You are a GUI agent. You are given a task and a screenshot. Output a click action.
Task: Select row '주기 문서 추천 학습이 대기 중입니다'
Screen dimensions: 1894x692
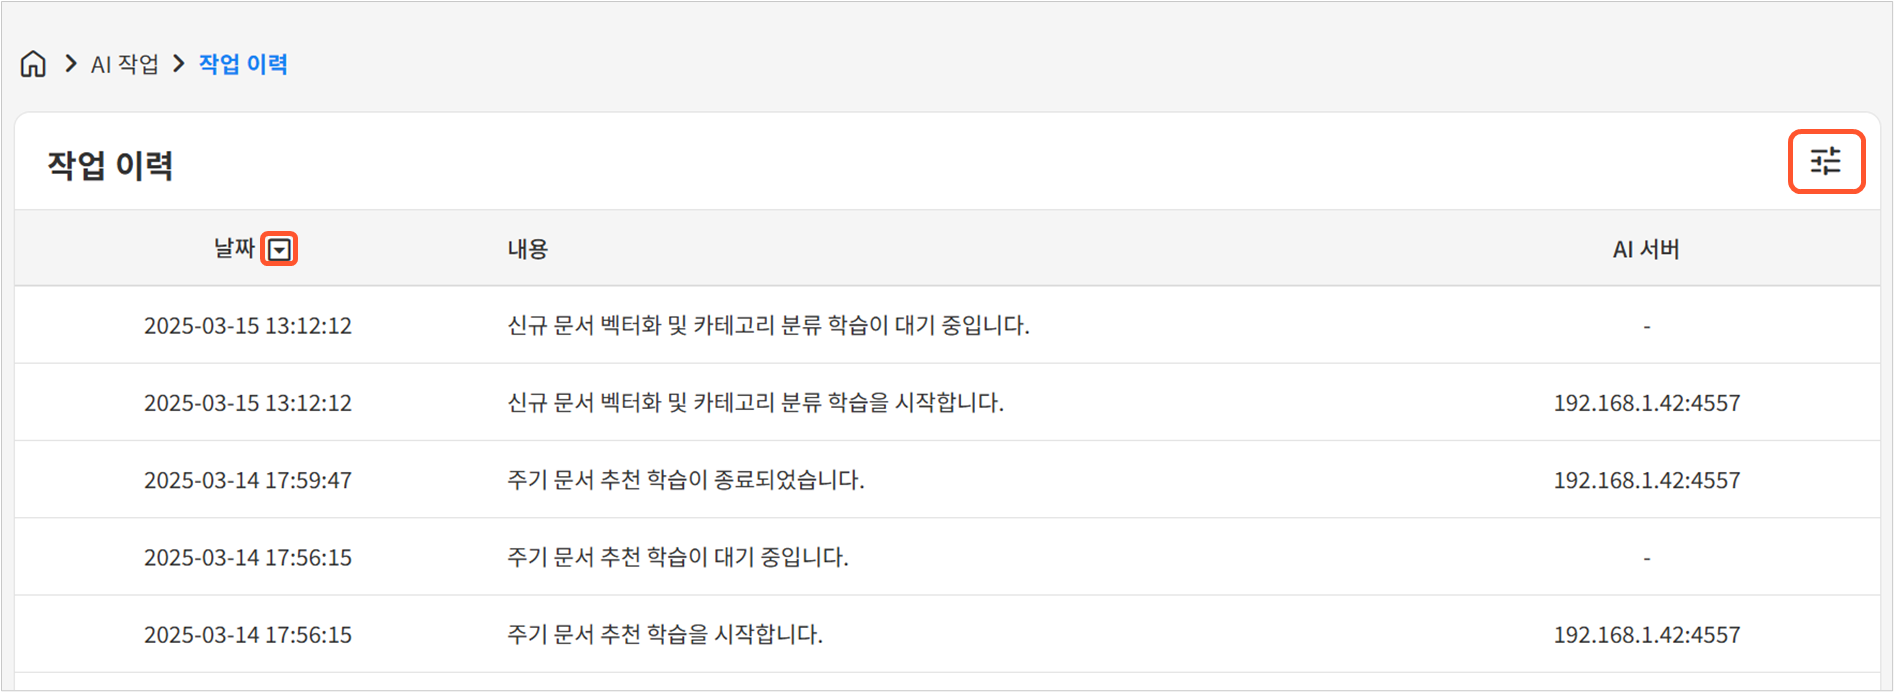point(677,557)
